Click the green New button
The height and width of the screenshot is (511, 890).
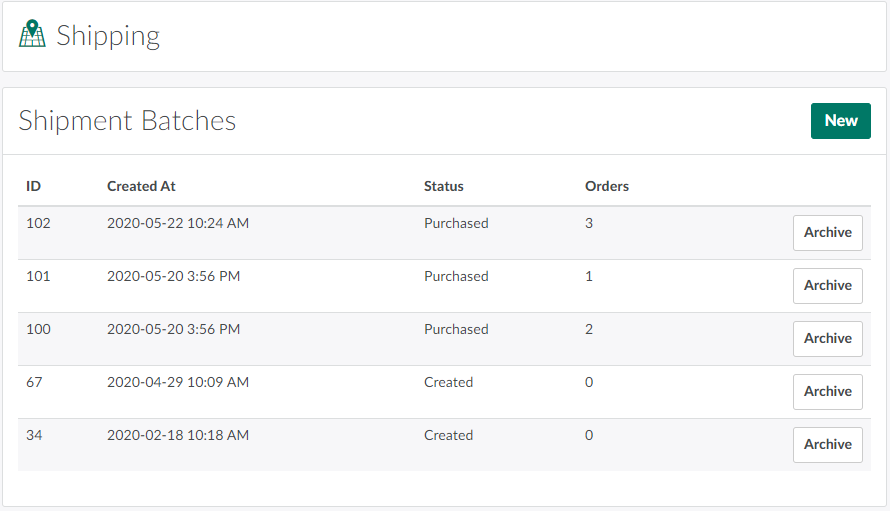pyautogui.click(x=840, y=121)
